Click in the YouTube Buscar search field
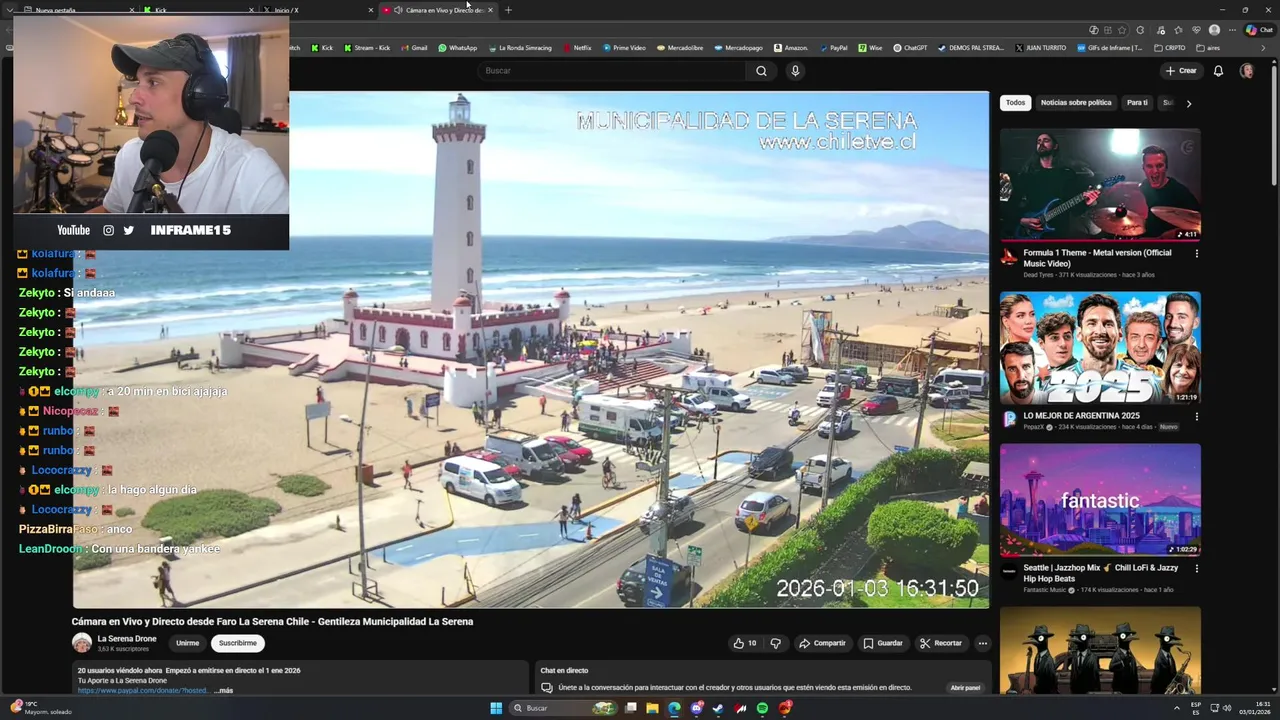The width and height of the screenshot is (1280, 720). [612, 71]
